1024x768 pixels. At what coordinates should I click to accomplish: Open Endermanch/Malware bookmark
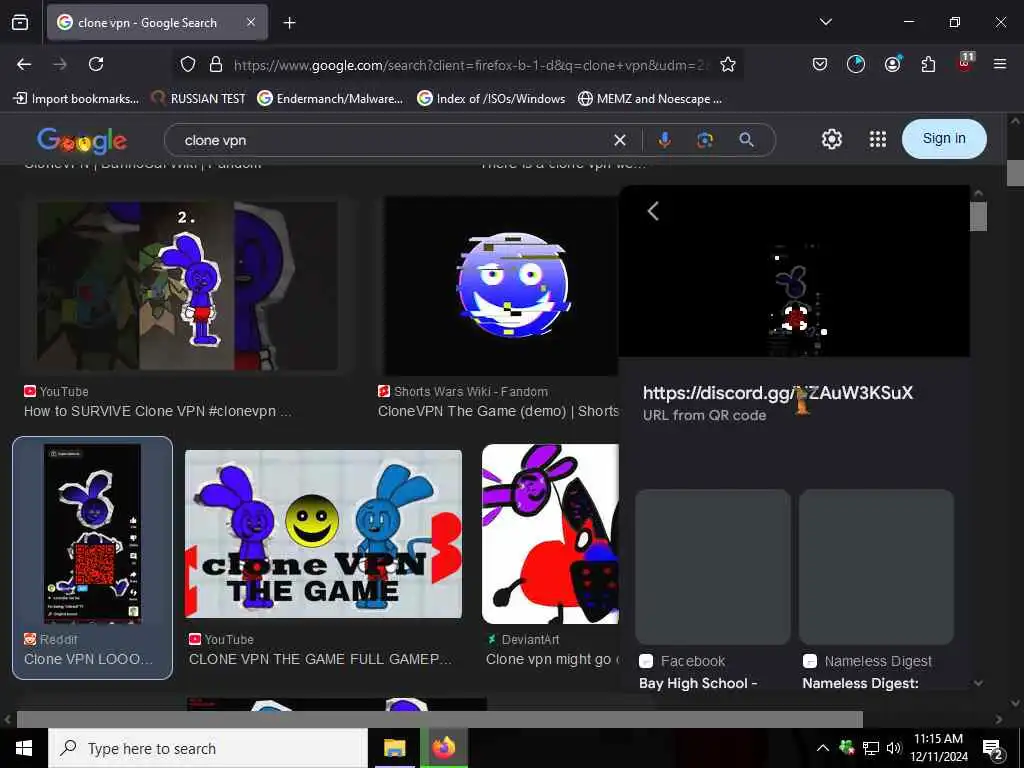pos(330,99)
